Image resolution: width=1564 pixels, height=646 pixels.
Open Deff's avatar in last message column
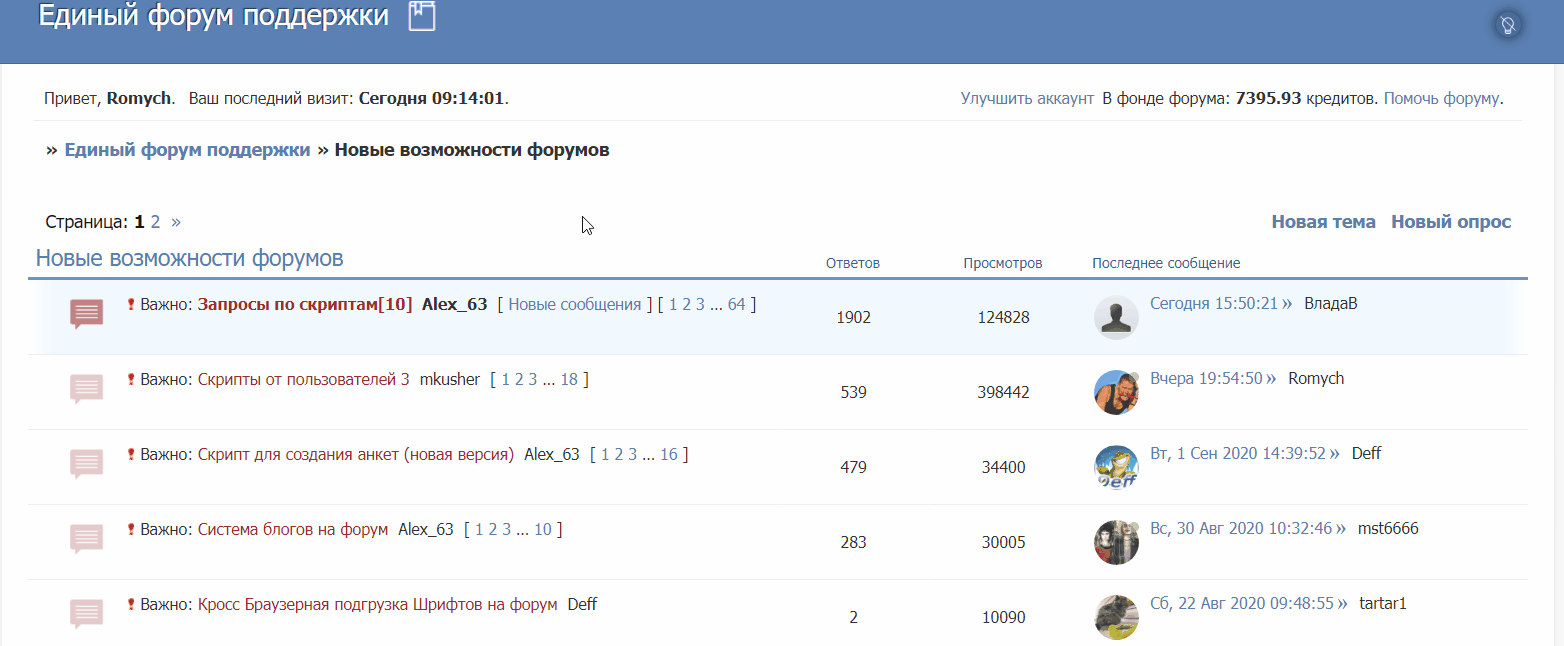pyautogui.click(x=1116, y=467)
